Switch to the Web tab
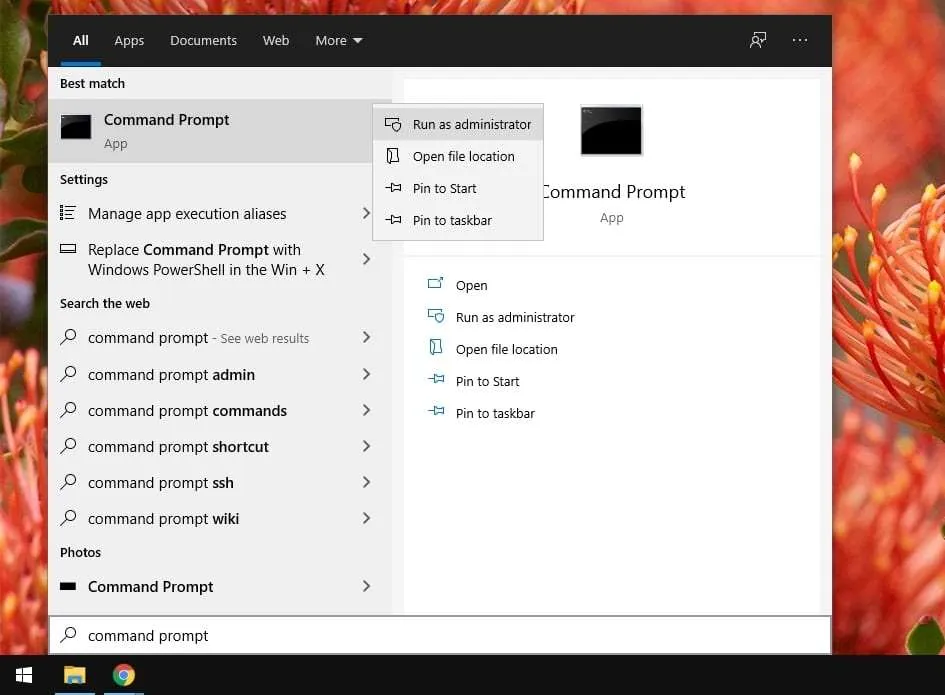The image size is (945, 695). click(x=276, y=40)
